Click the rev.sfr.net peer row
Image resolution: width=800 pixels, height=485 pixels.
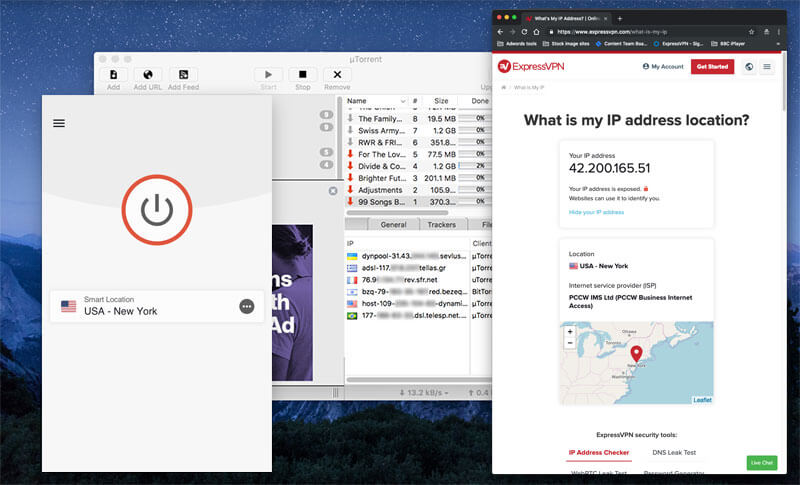coord(418,279)
